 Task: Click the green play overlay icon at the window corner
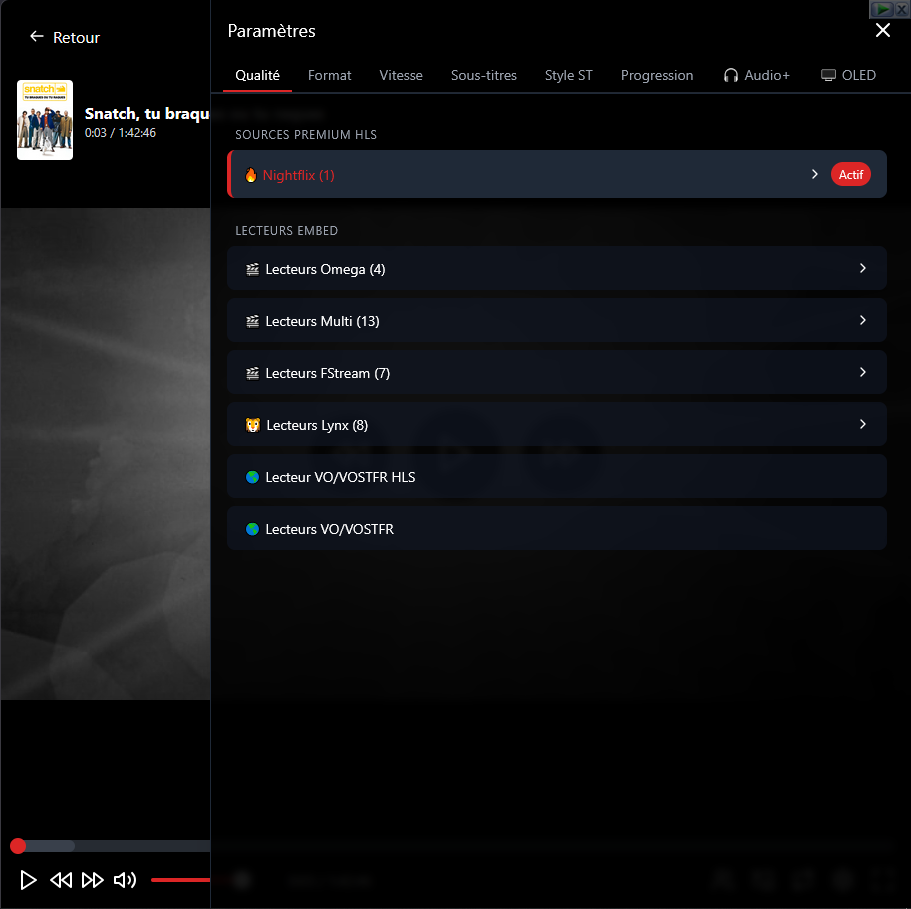pos(881,9)
